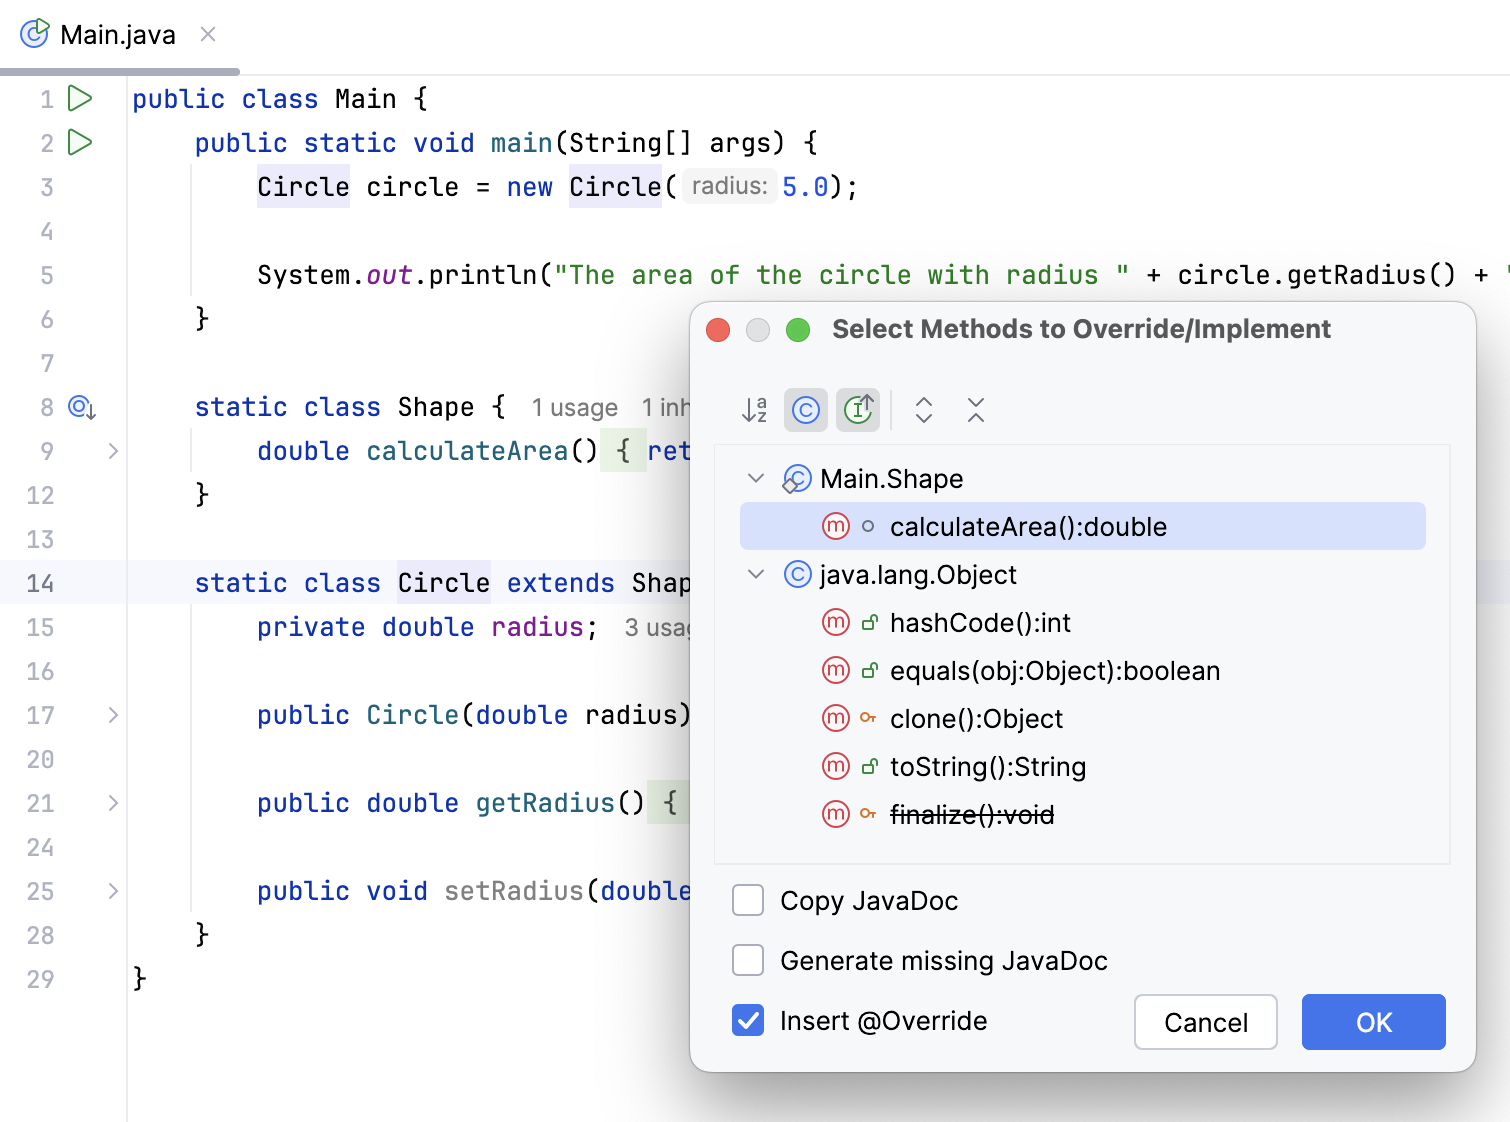Viewport: 1510px width, 1122px height.
Task: Switch to the Main.java tab
Action: coord(117,33)
